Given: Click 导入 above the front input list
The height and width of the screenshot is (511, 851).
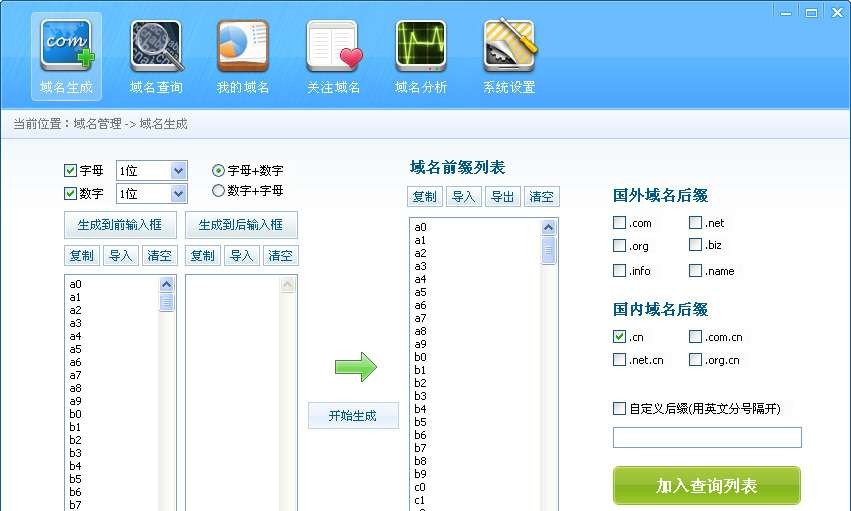Looking at the screenshot, I should coord(120,256).
